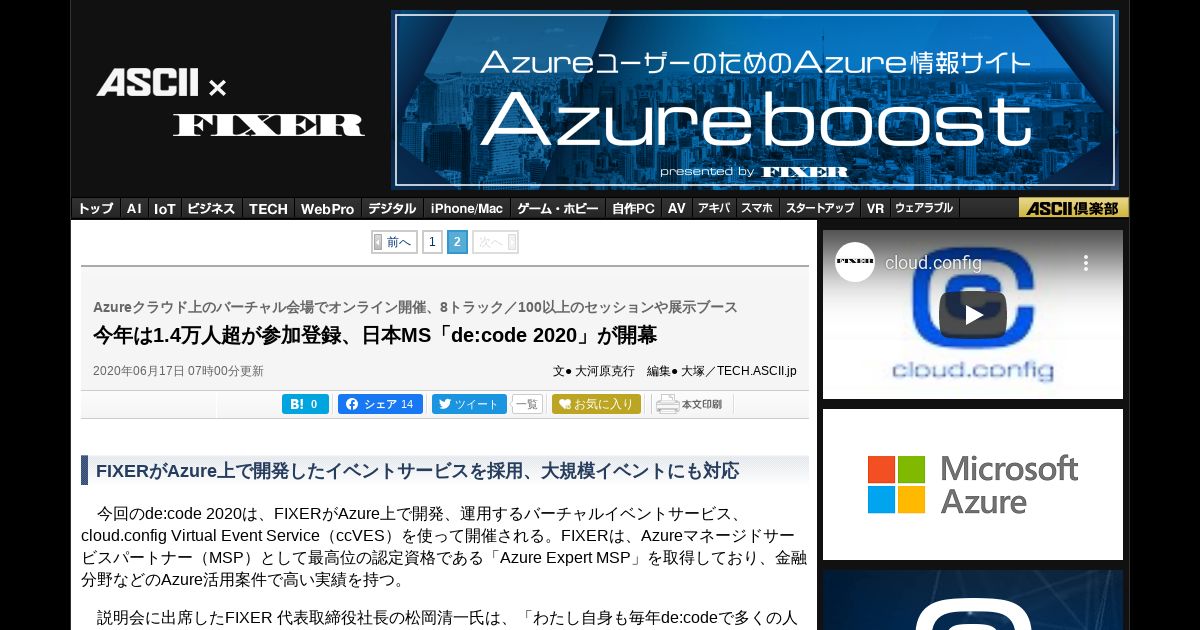Open the ASCII logo in the header

pyautogui.click(x=147, y=82)
